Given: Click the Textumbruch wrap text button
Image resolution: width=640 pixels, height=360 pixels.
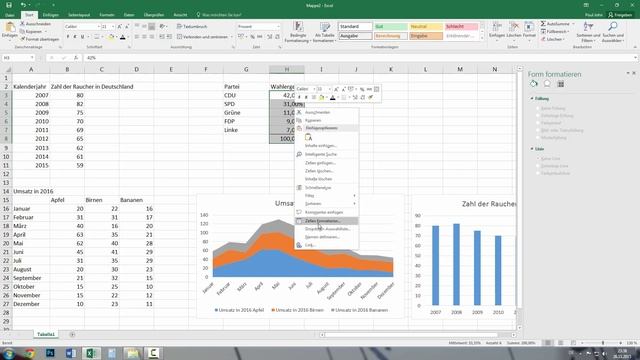Looking at the screenshot, I should [x=192, y=27].
